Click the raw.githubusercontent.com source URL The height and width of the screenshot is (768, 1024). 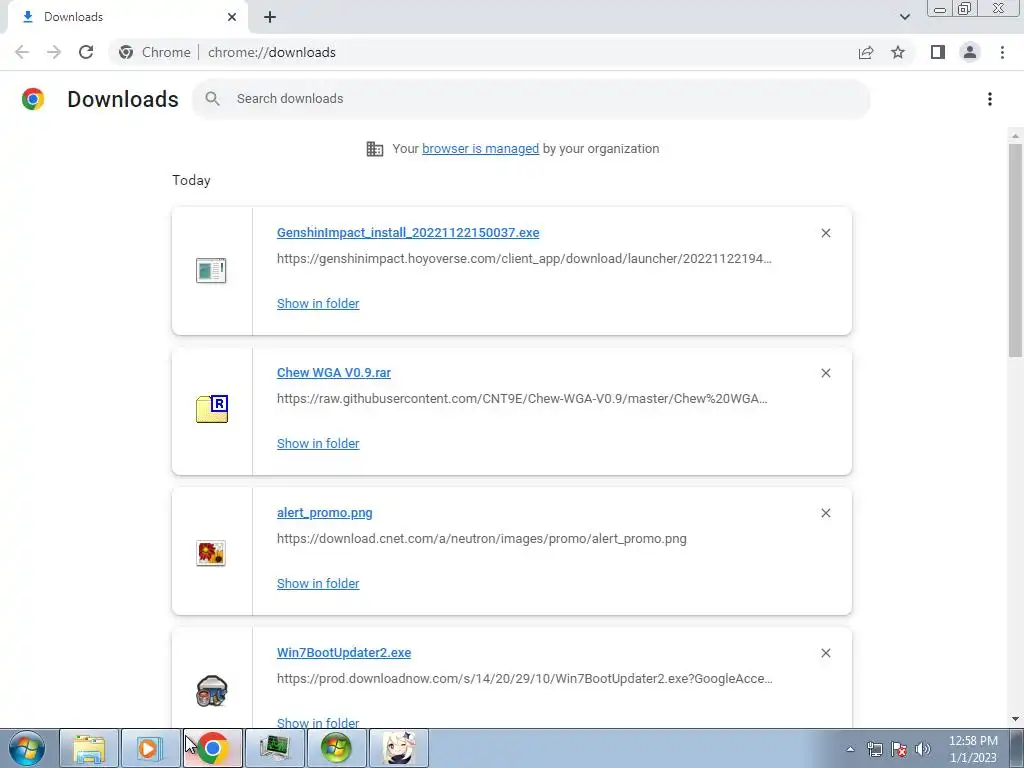[522, 398]
